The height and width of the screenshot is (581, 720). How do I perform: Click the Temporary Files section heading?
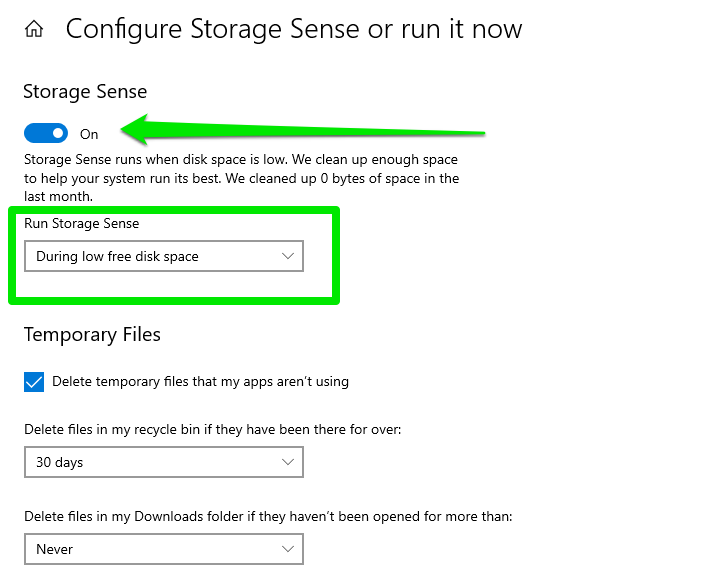pos(92,334)
